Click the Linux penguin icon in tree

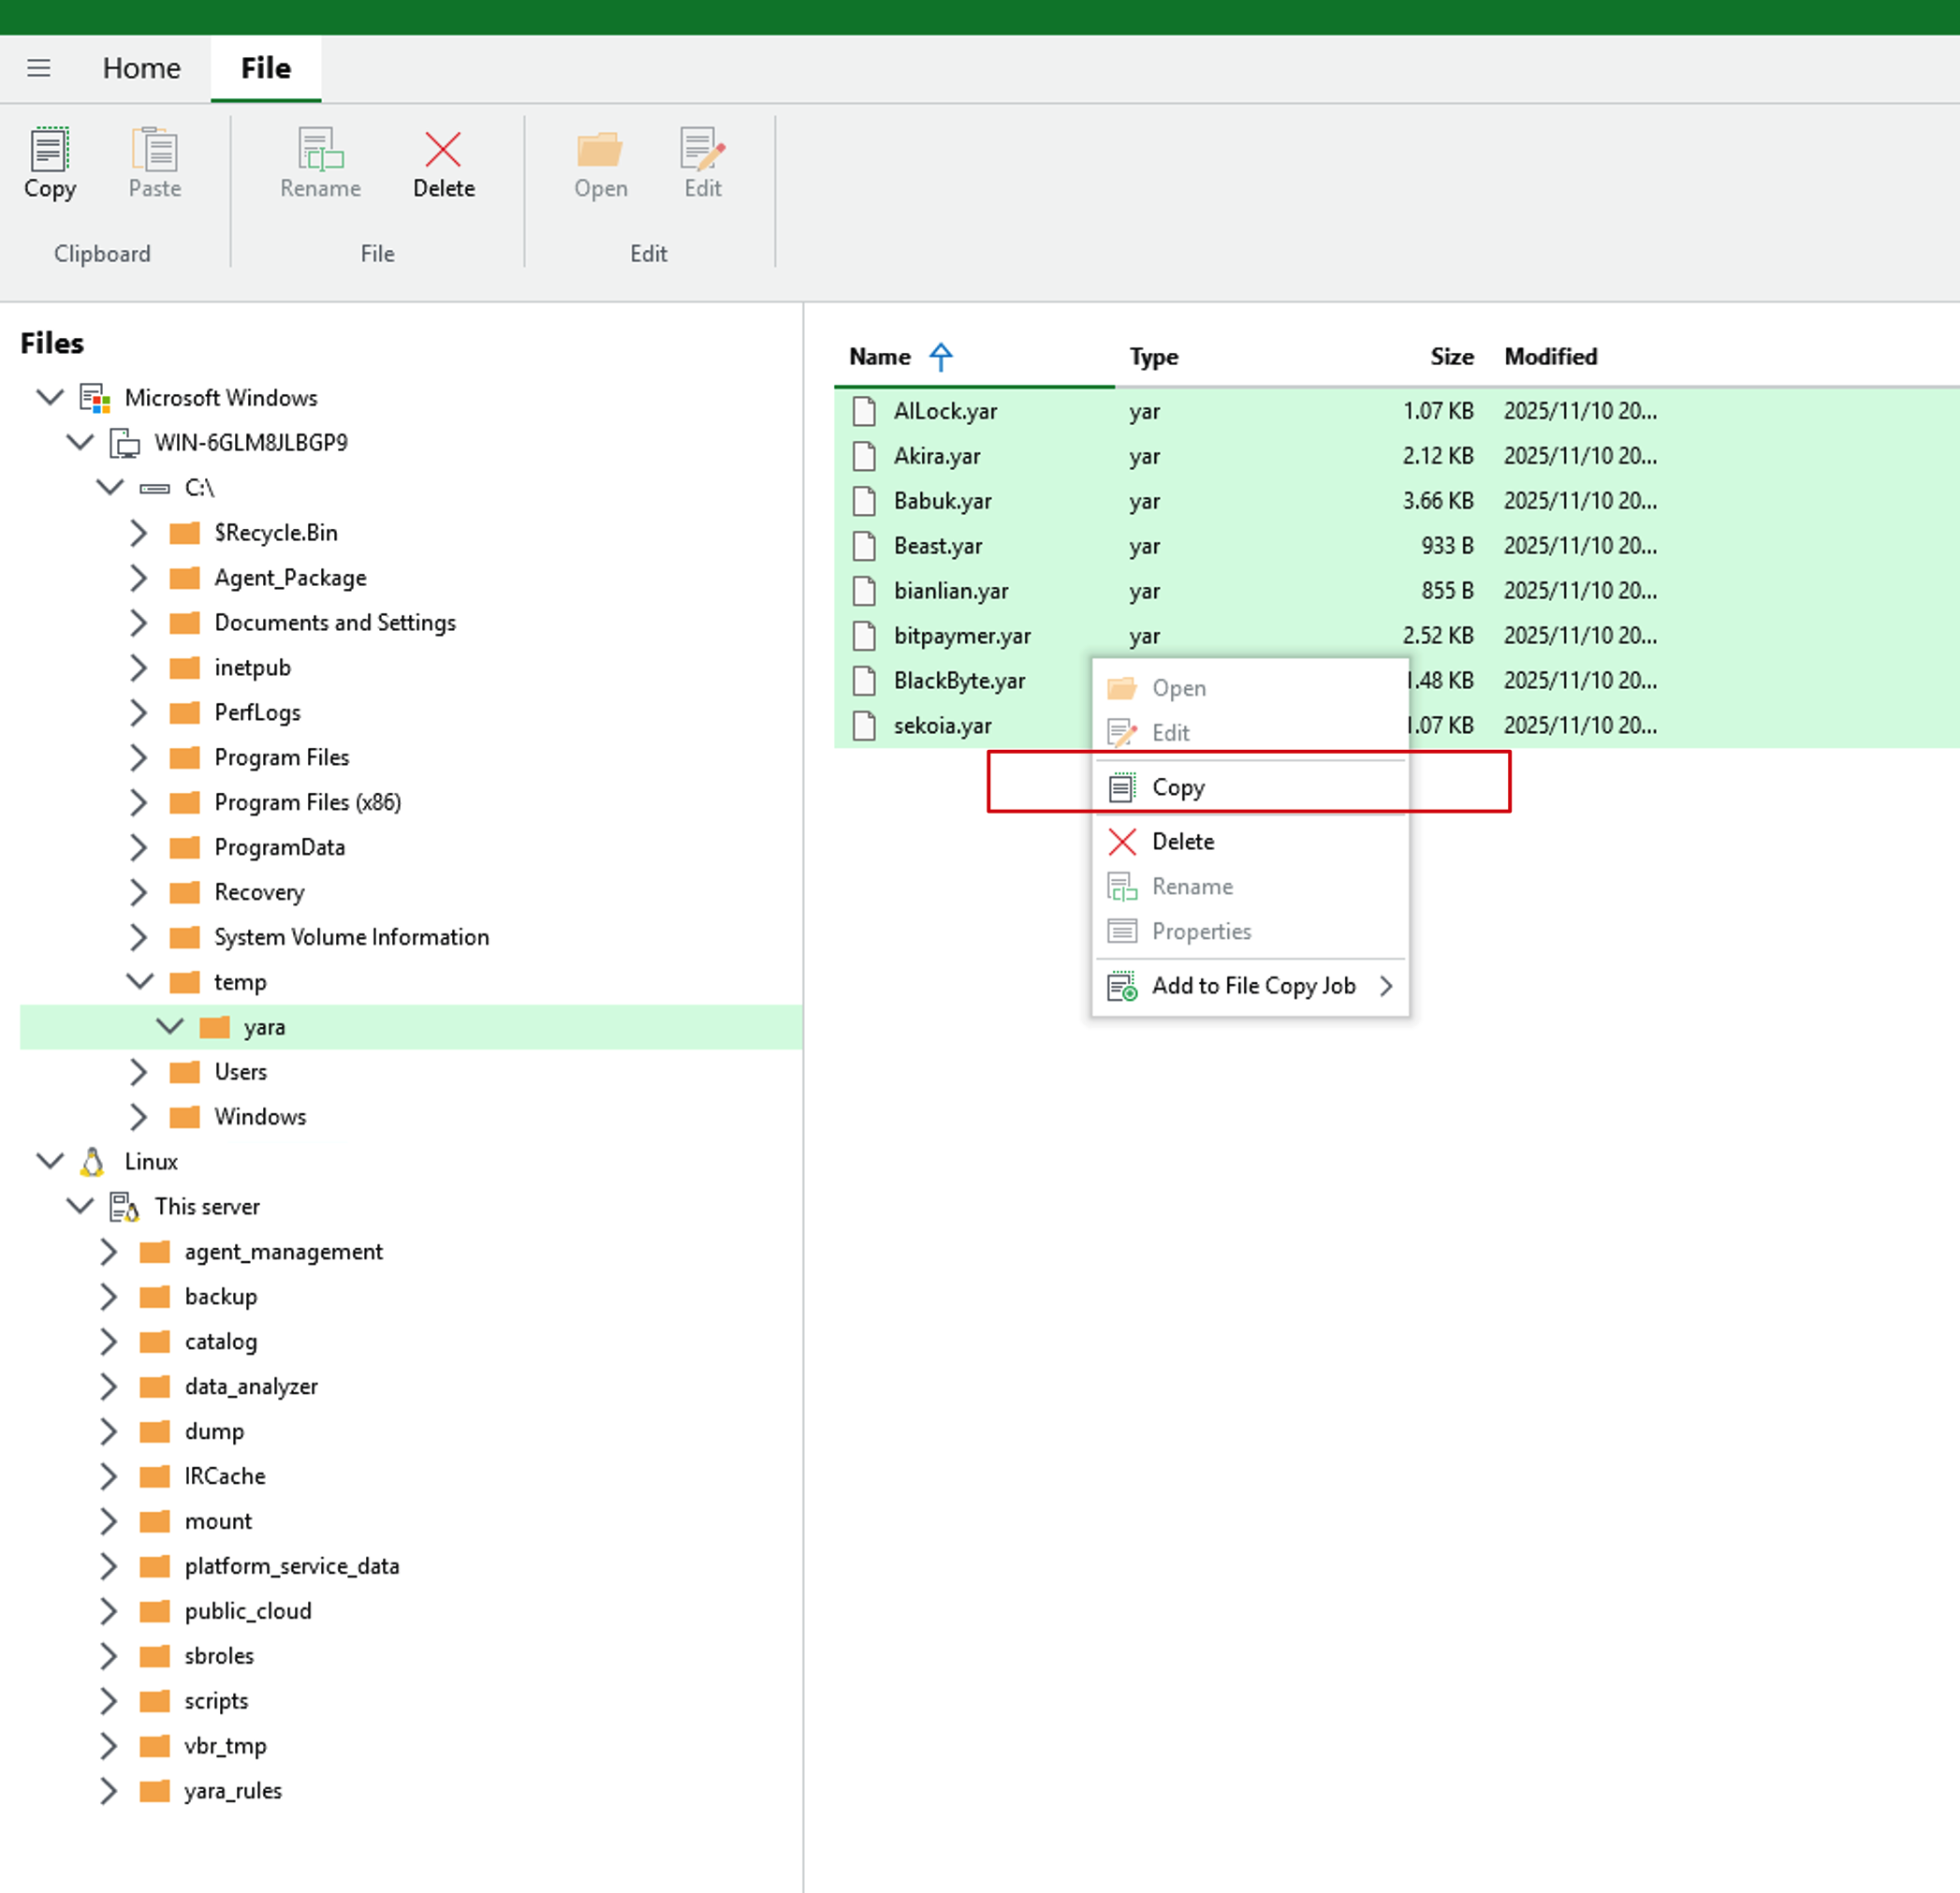tap(93, 1161)
